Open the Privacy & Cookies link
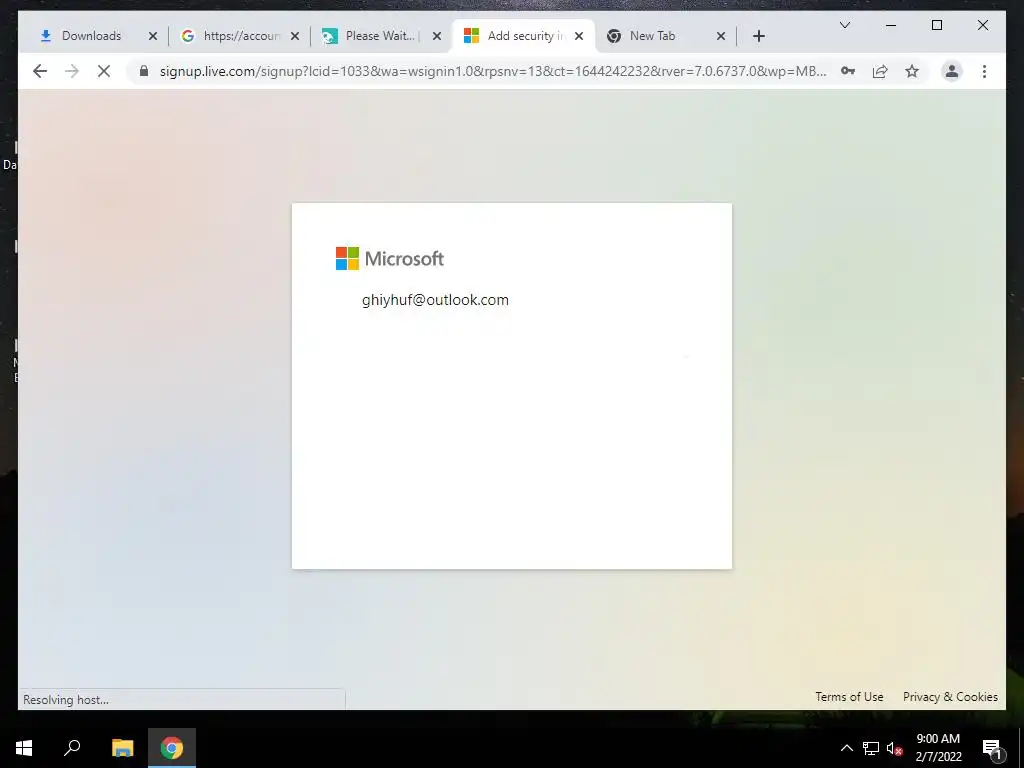The width and height of the screenshot is (1024, 768). (x=950, y=697)
